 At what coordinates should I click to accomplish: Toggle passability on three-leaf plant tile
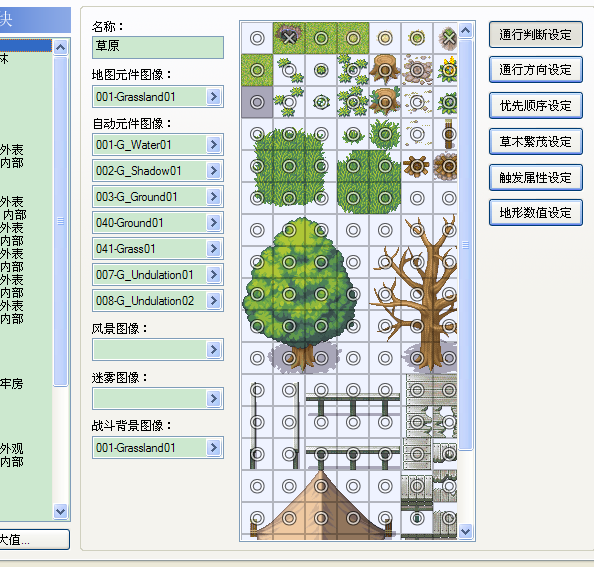(289, 102)
